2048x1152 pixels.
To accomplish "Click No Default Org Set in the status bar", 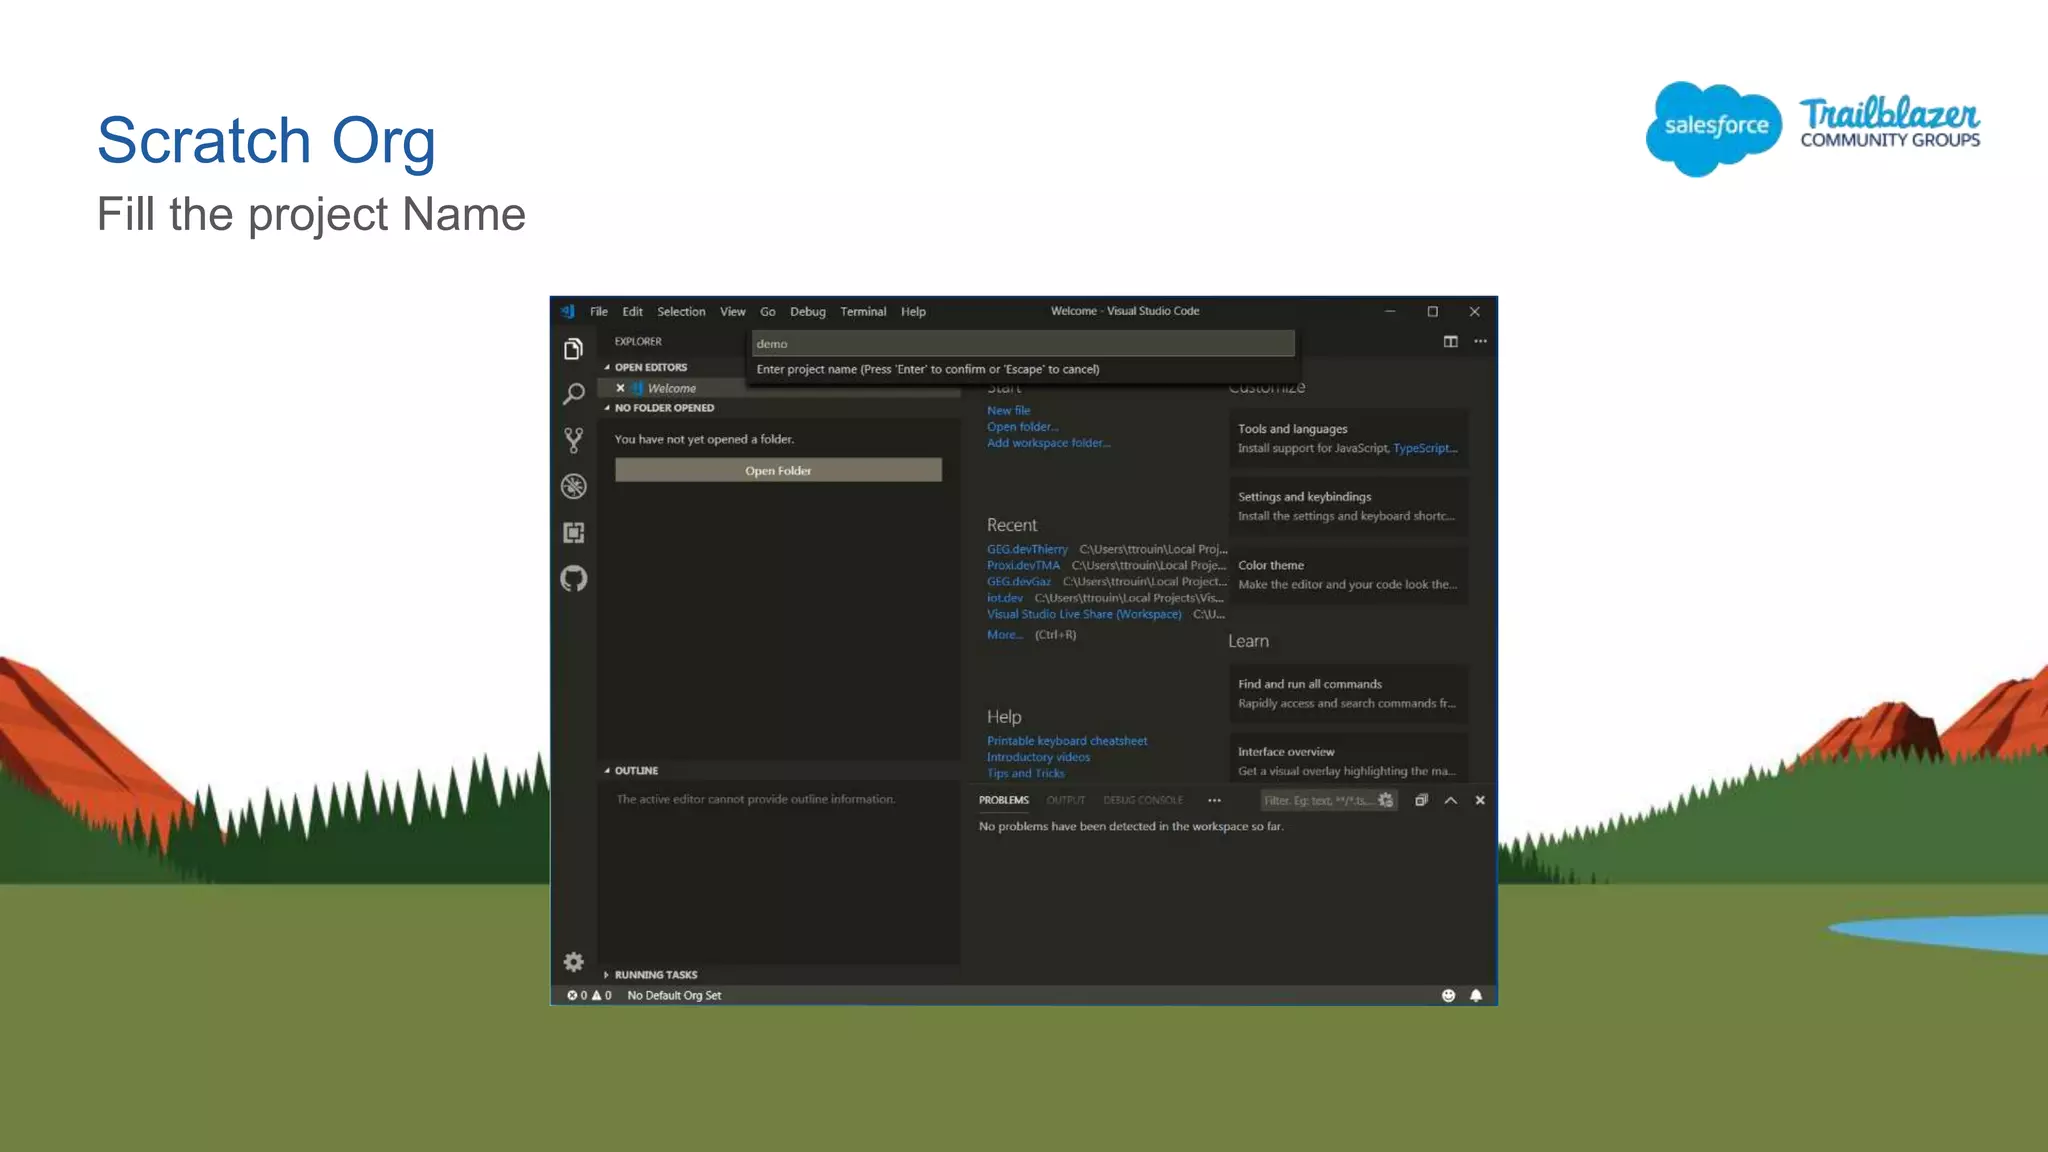I will tap(674, 995).
